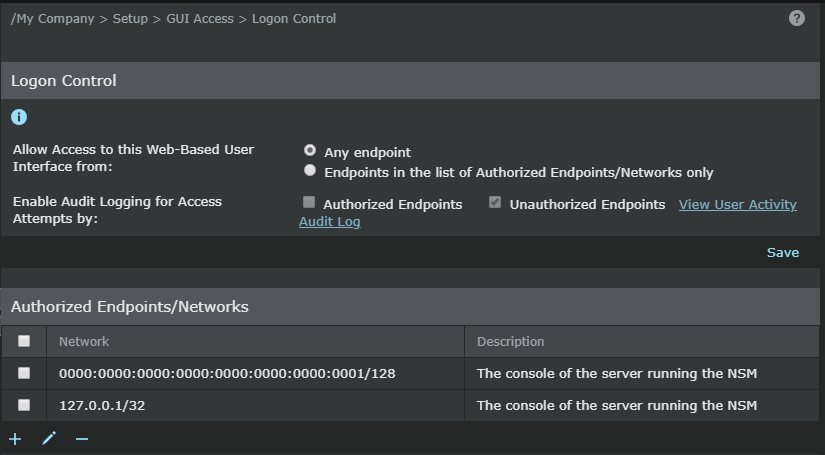The width and height of the screenshot is (825, 455).
Task: Click Enable Audit Logging for Access Attempts label
Action: (117, 210)
